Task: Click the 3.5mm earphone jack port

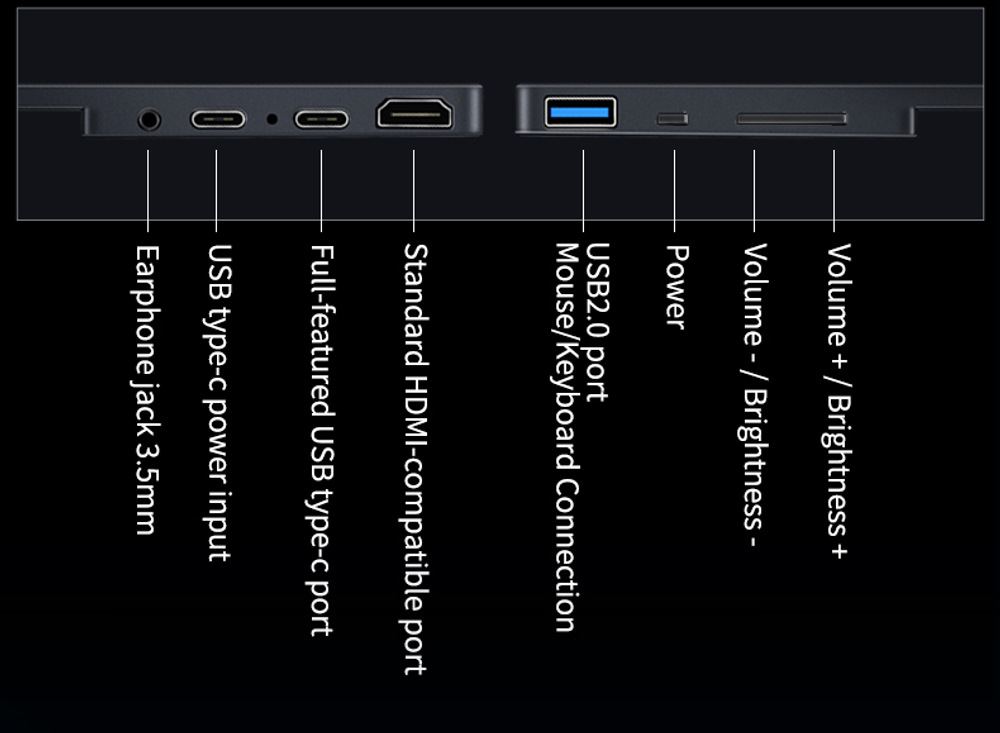Action: 149,119
